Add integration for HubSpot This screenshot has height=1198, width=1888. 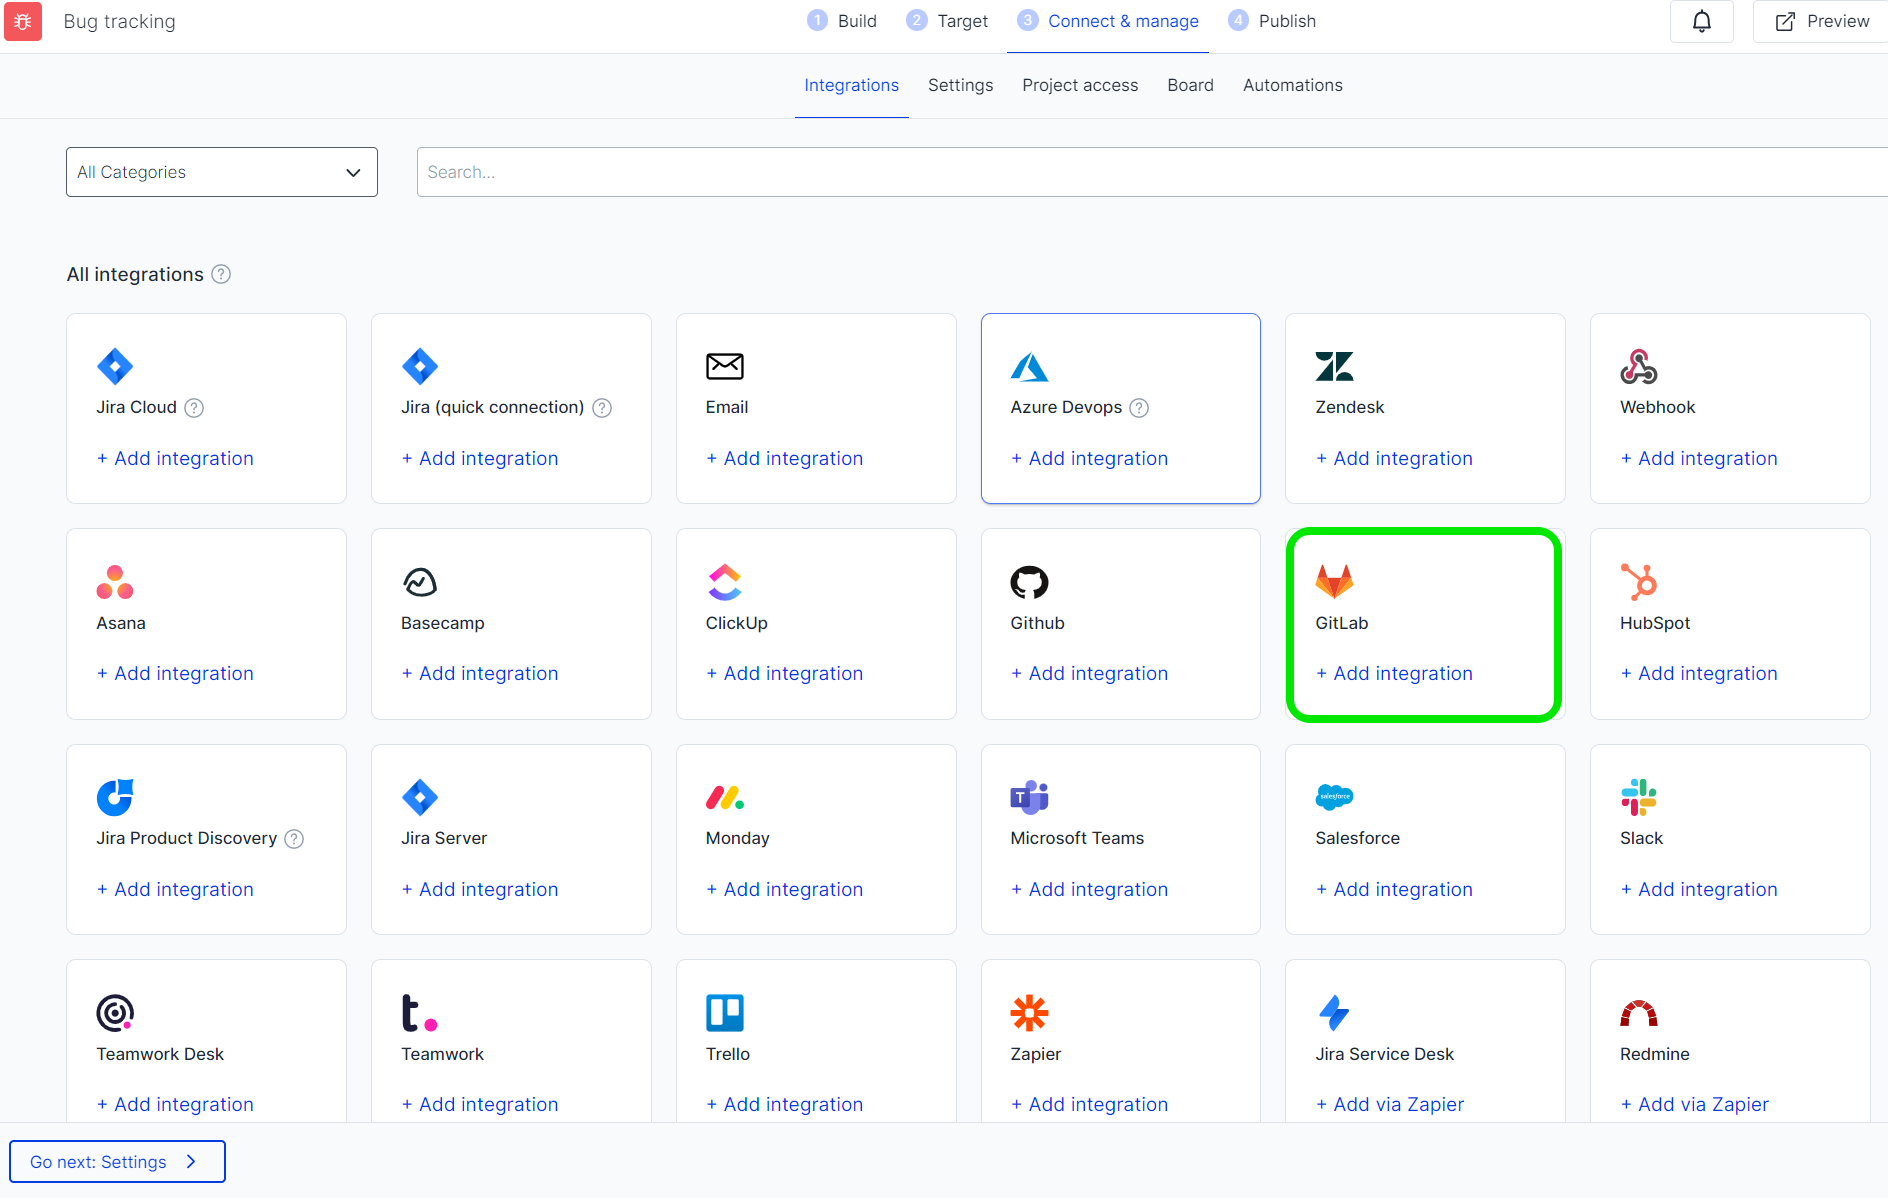(1699, 673)
